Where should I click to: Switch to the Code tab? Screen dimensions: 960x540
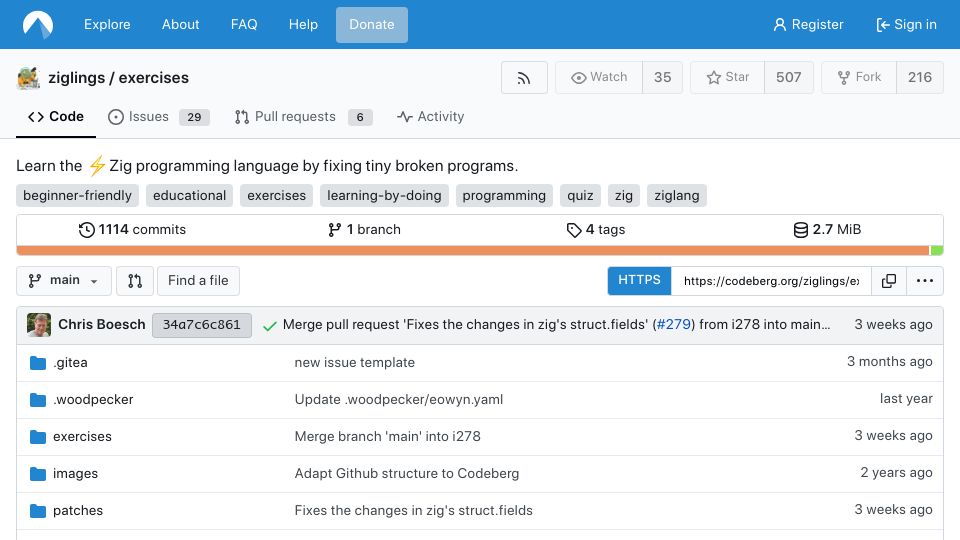coord(56,117)
